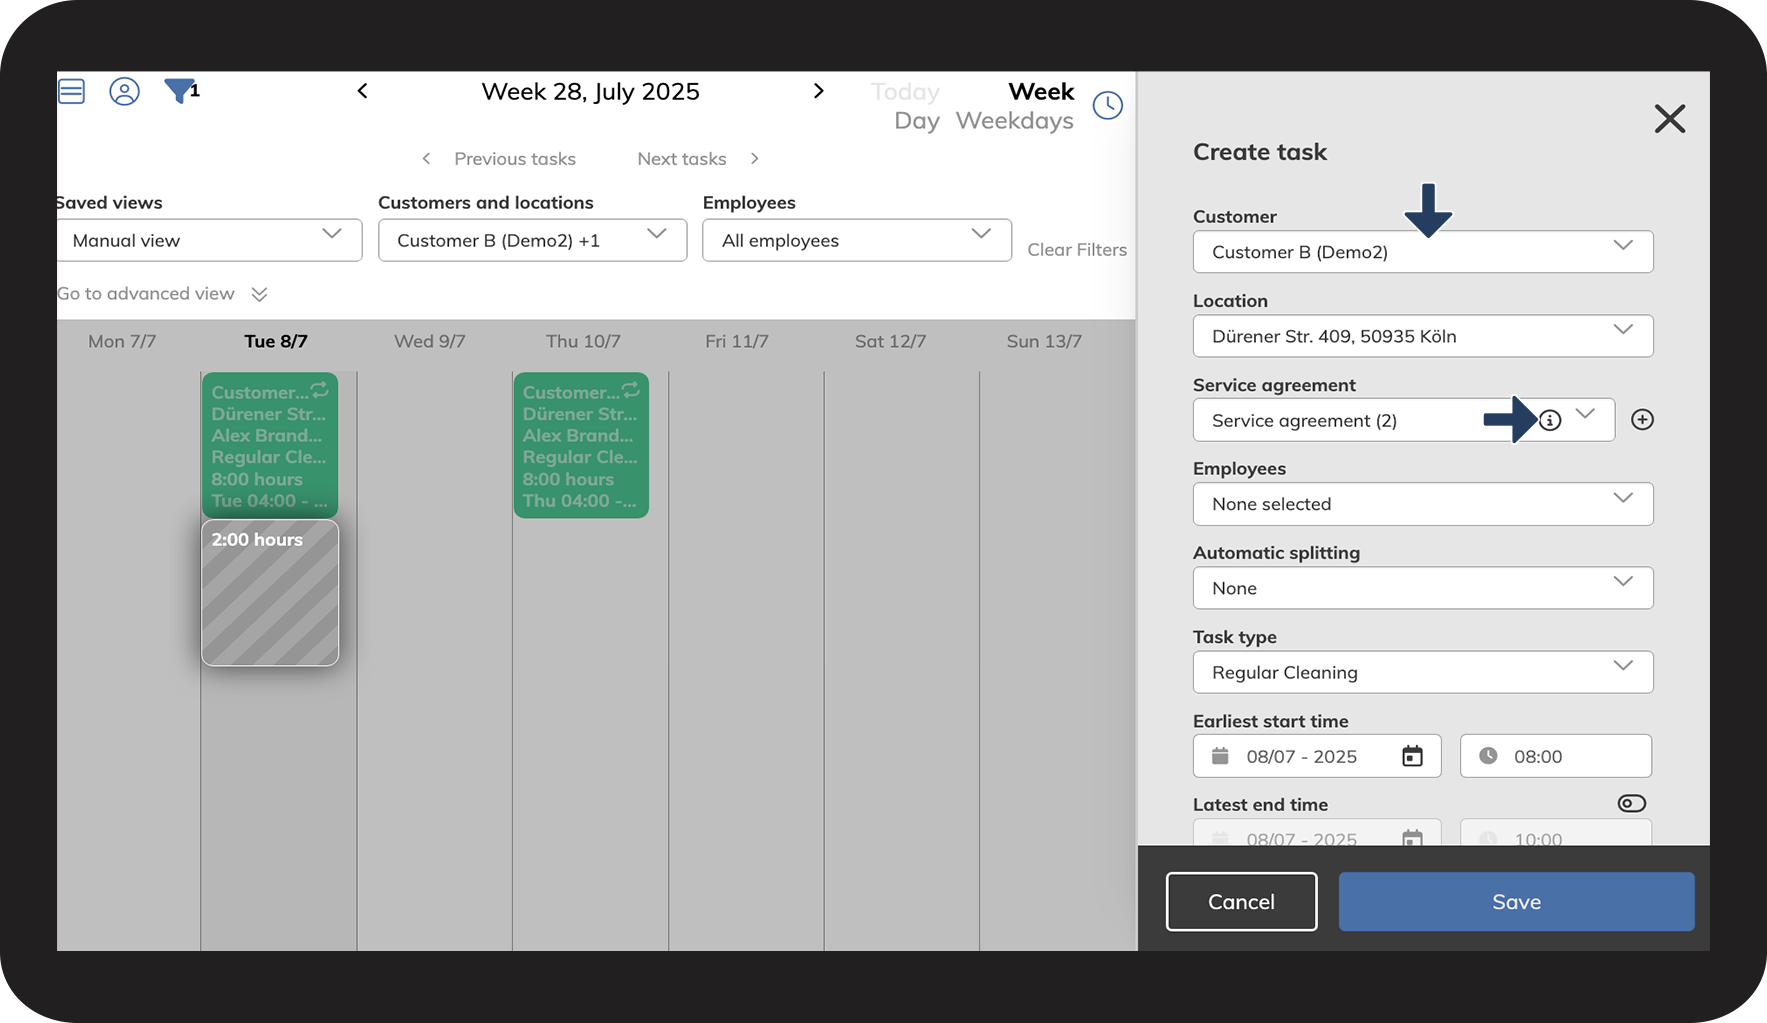Open the hamburger menu icon
The width and height of the screenshot is (1767, 1023).
(72, 92)
